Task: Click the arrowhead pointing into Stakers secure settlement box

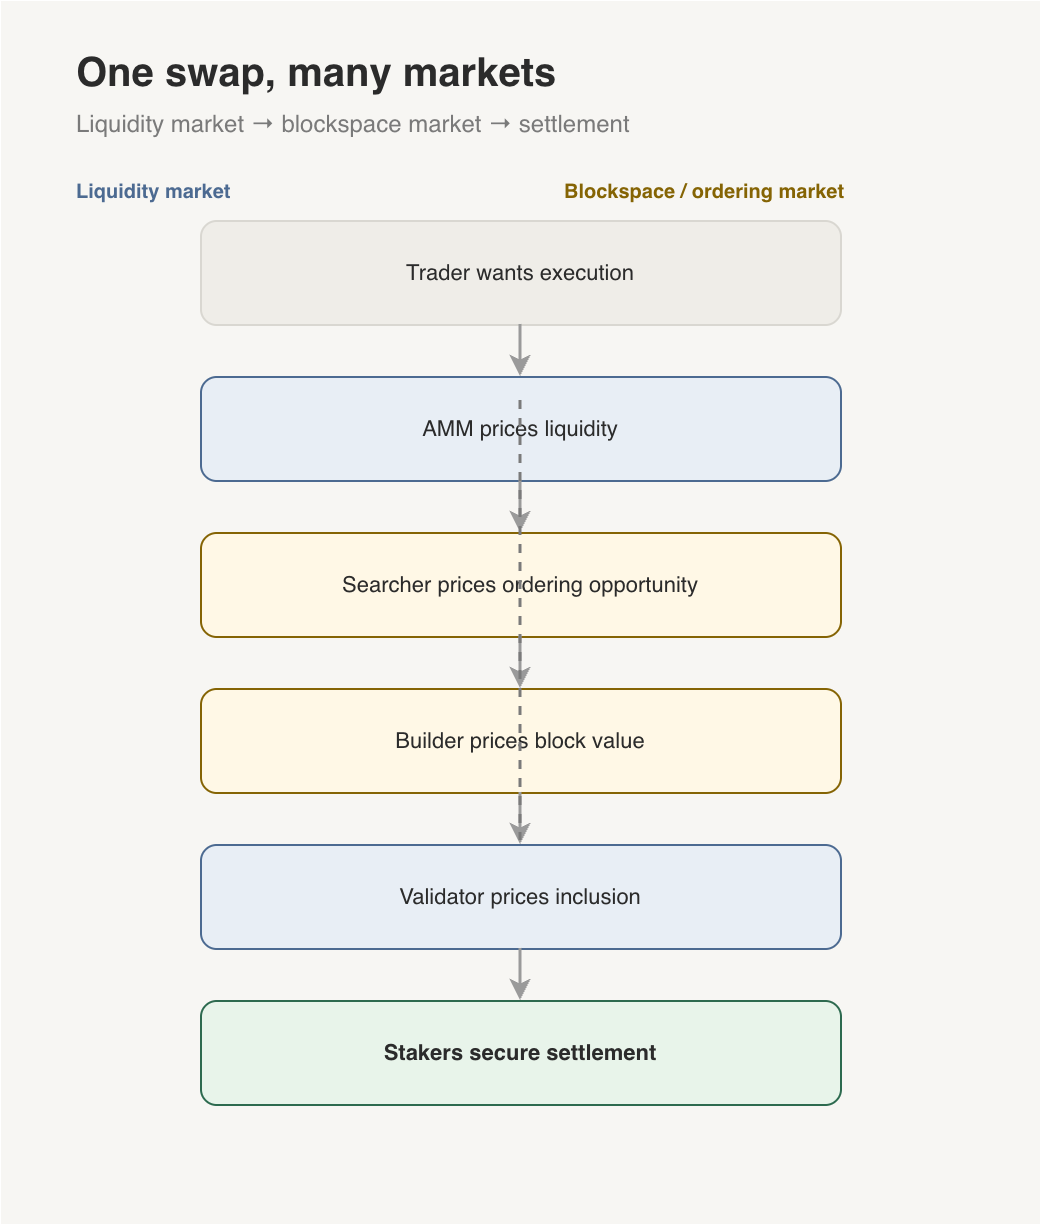Action: (520, 989)
